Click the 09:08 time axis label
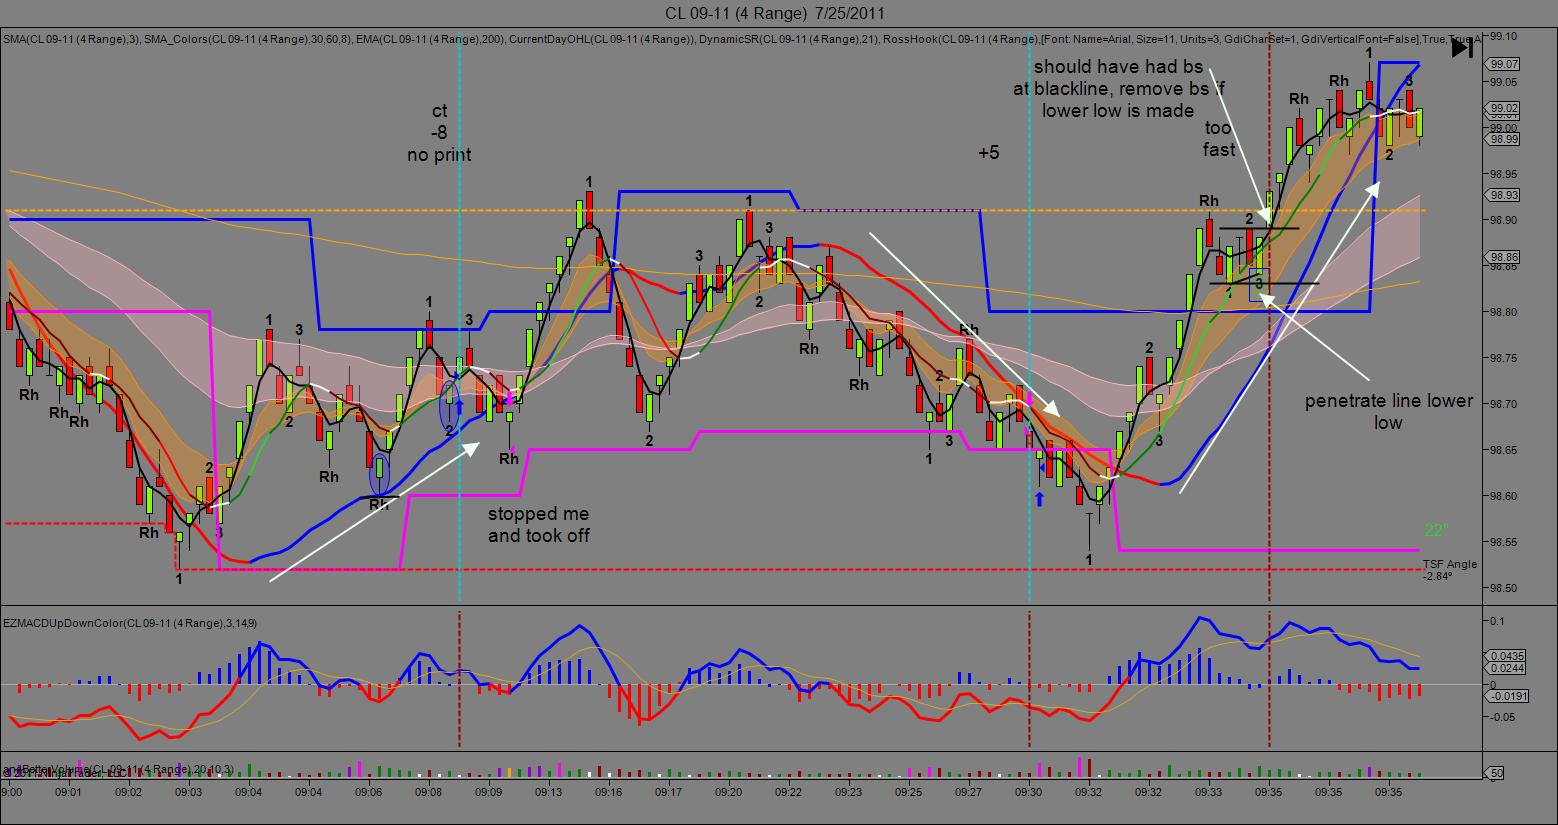The image size is (1558, 825). tap(428, 792)
